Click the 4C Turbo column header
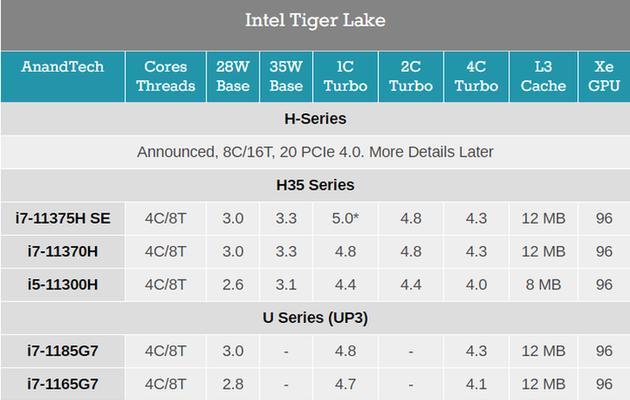The image size is (630, 400). [476, 76]
